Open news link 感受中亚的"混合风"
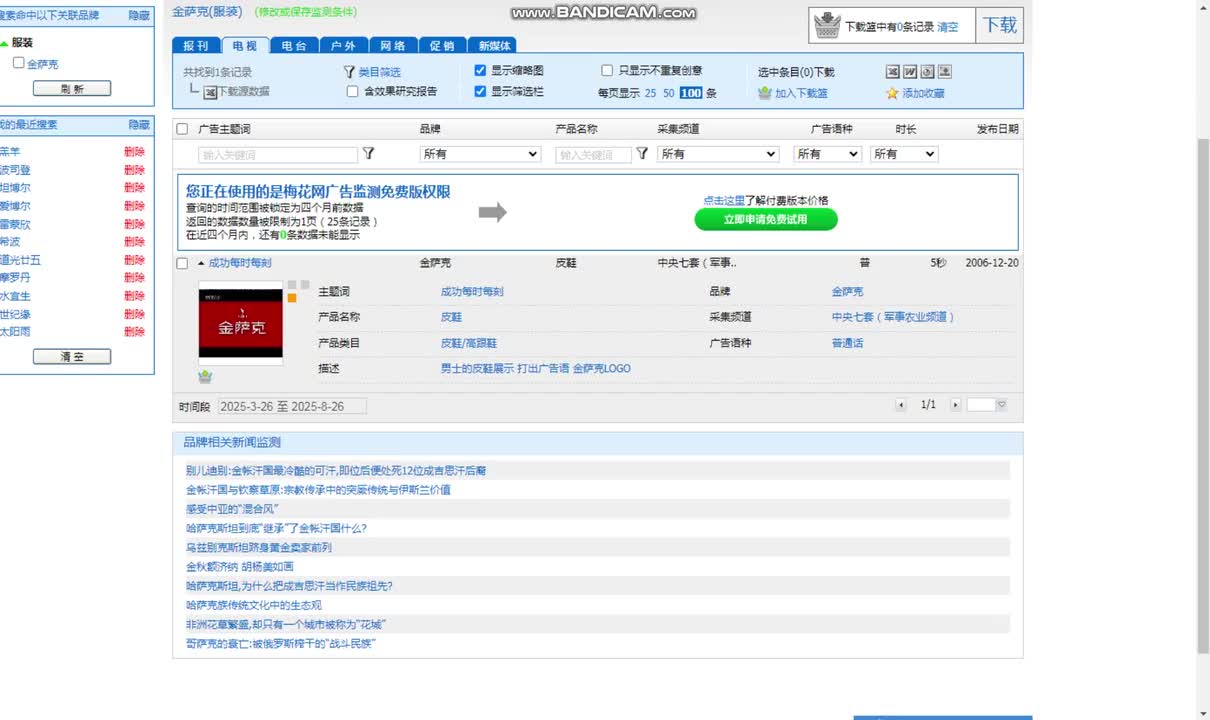1210x720 pixels. pyautogui.click(x=232, y=509)
